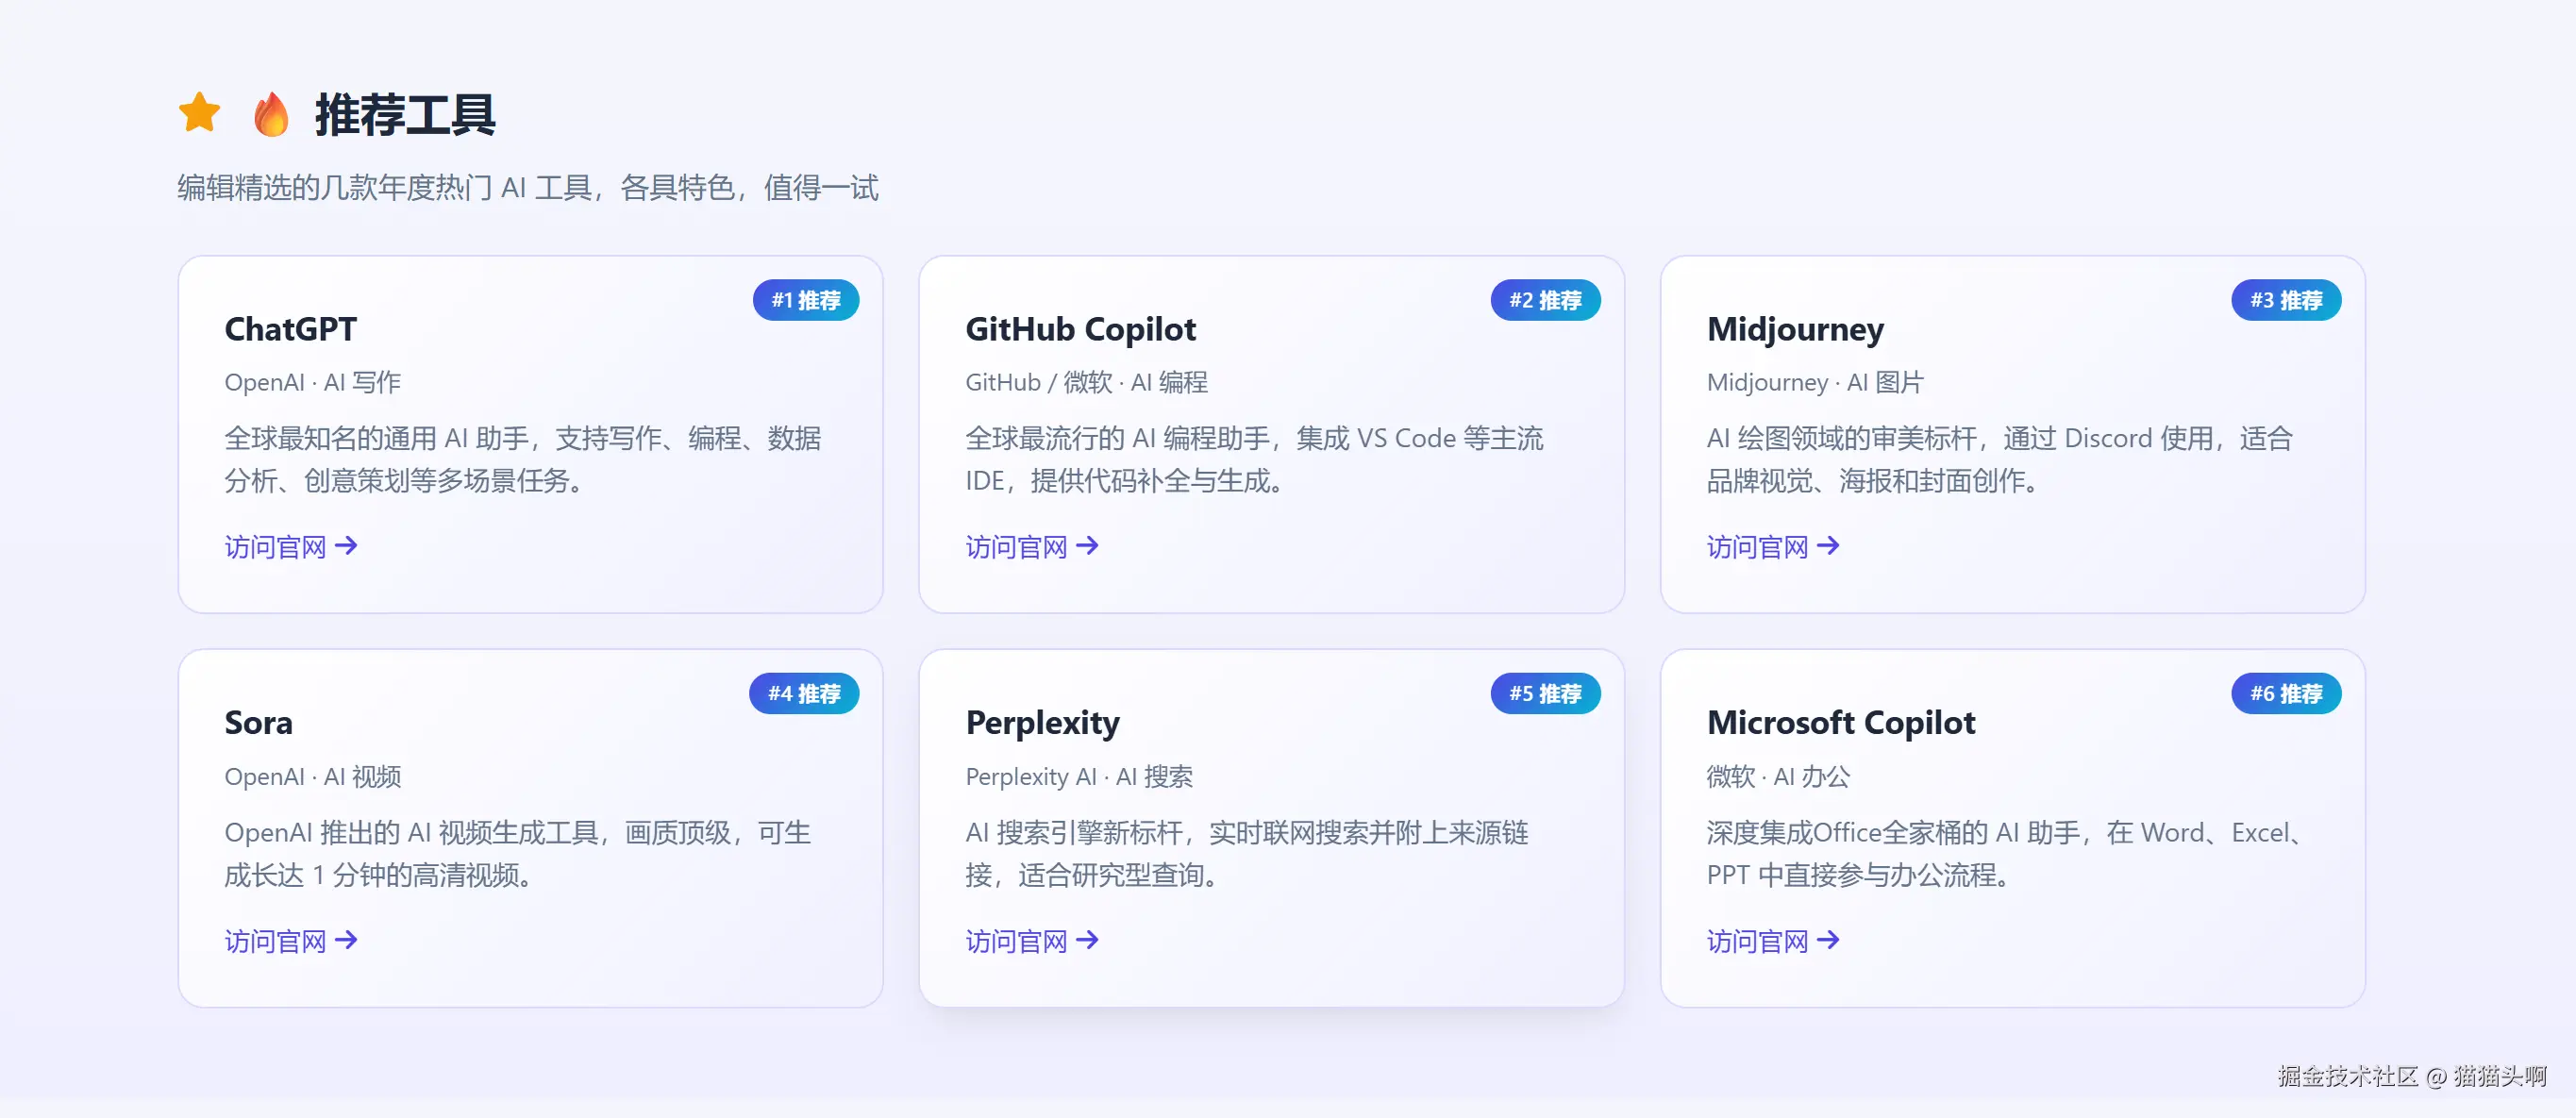This screenshot has width=2576, height=1118.
Task: Click the #5 推荐 badge on Perplexity
Action: [x=1545, y=694]
